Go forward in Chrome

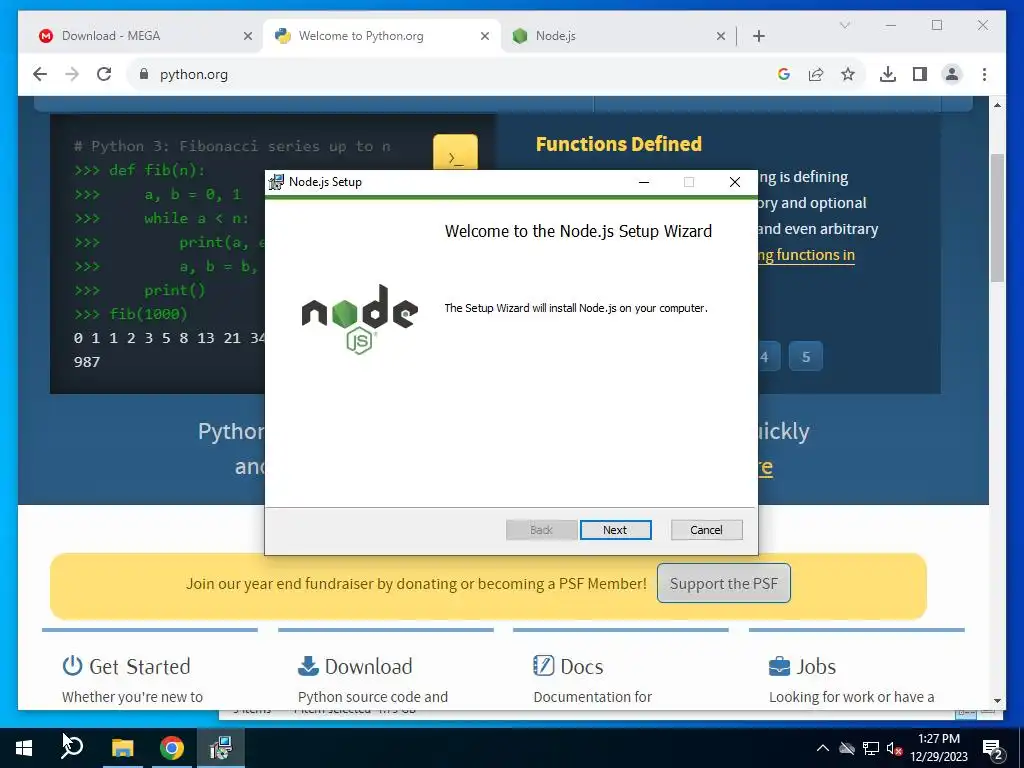72,74
